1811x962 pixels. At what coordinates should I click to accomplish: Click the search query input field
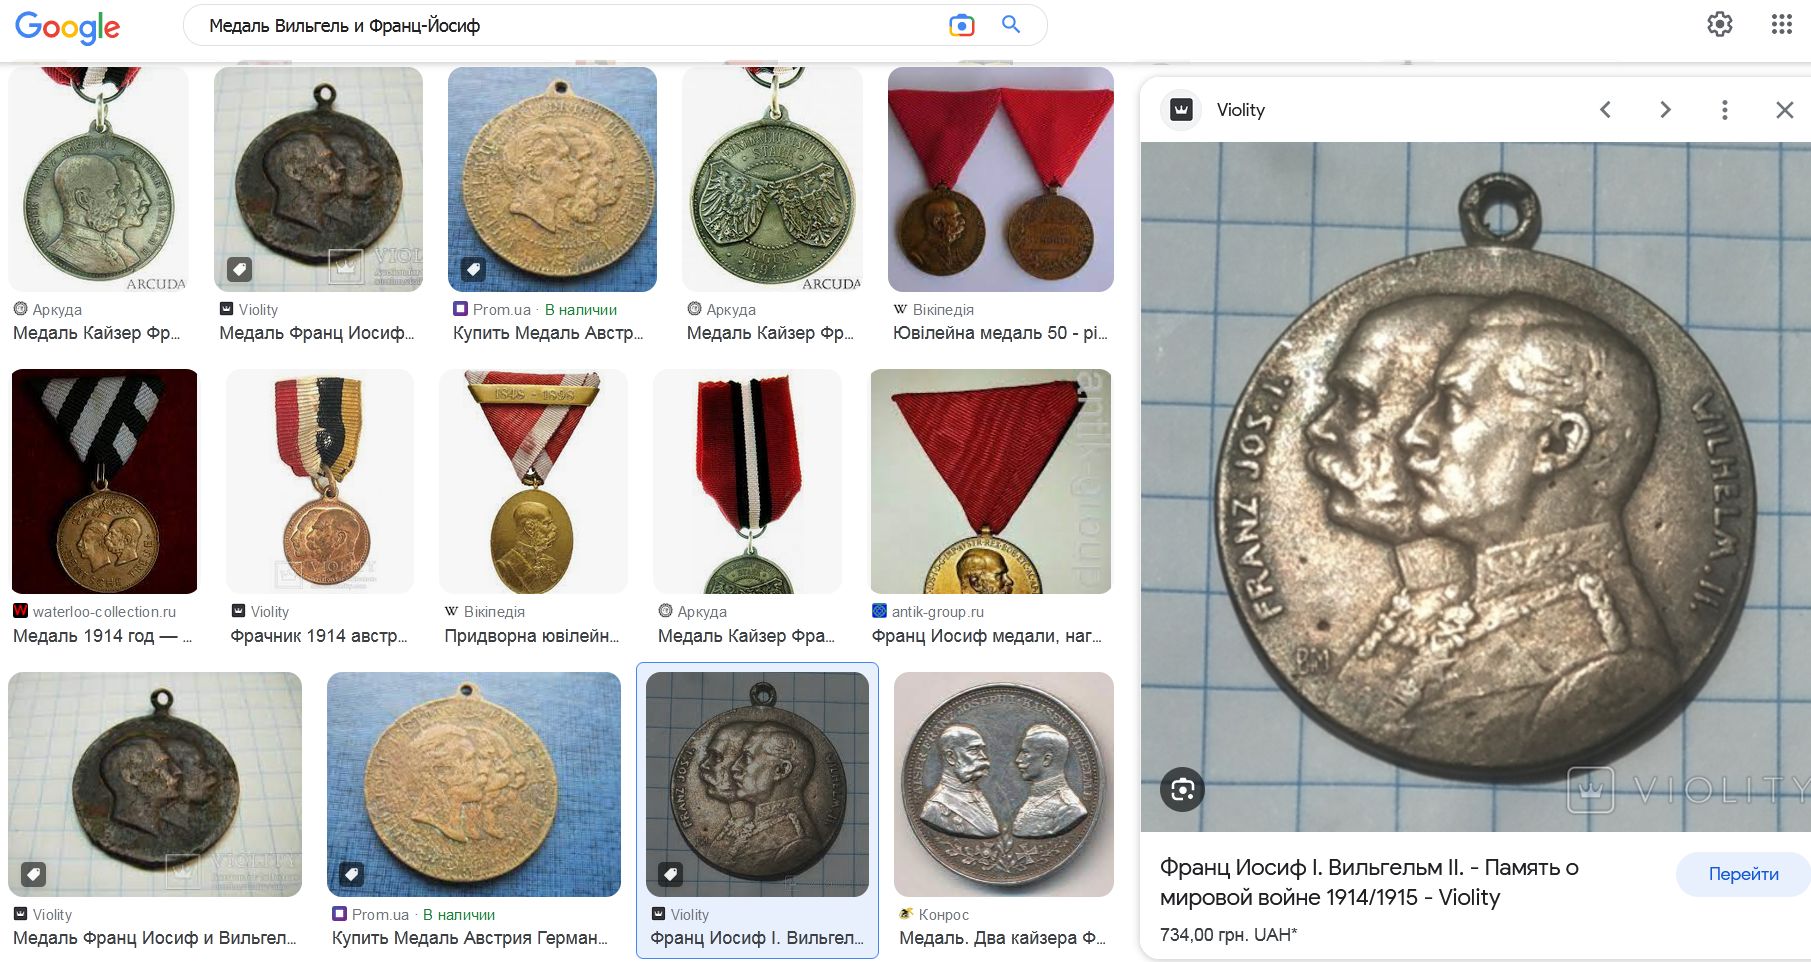[570, 25]
